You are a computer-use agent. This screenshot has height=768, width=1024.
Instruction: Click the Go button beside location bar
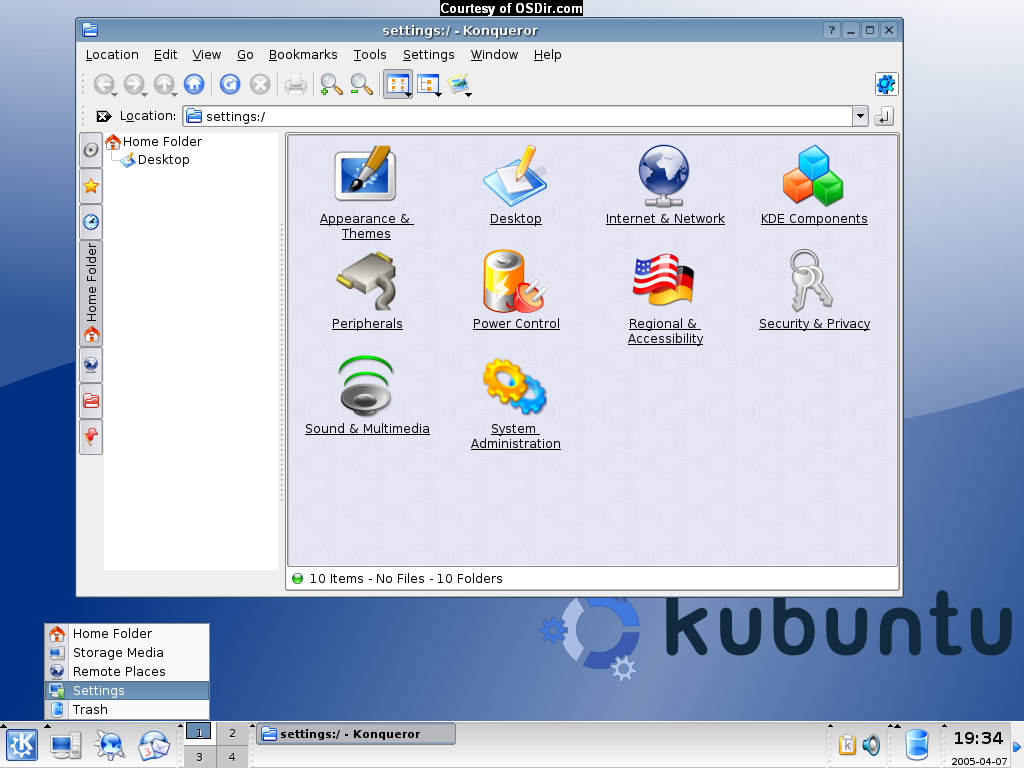(884, 116)
